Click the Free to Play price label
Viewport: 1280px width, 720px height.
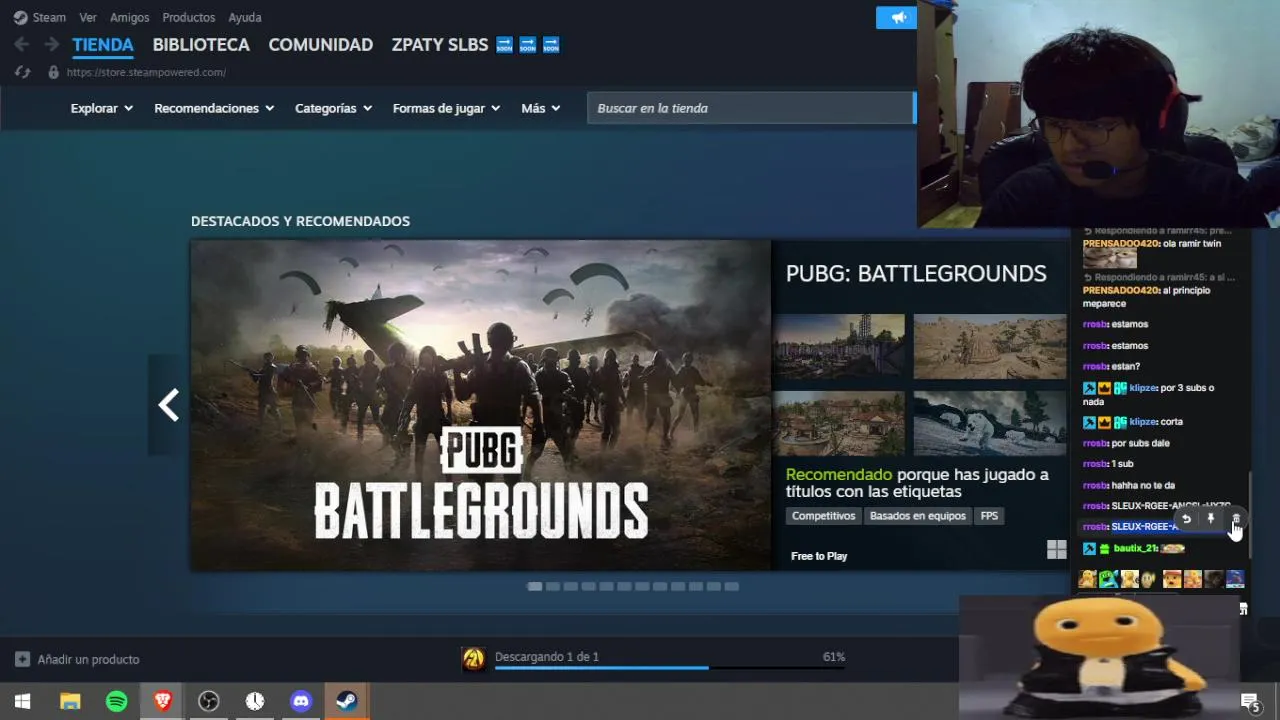[x=819, y=556]
